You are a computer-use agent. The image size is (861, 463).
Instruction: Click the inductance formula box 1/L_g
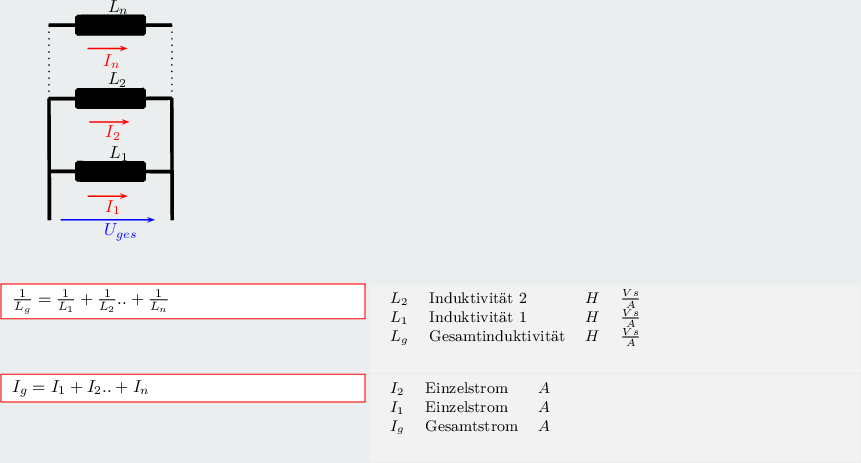pos(183,301)
